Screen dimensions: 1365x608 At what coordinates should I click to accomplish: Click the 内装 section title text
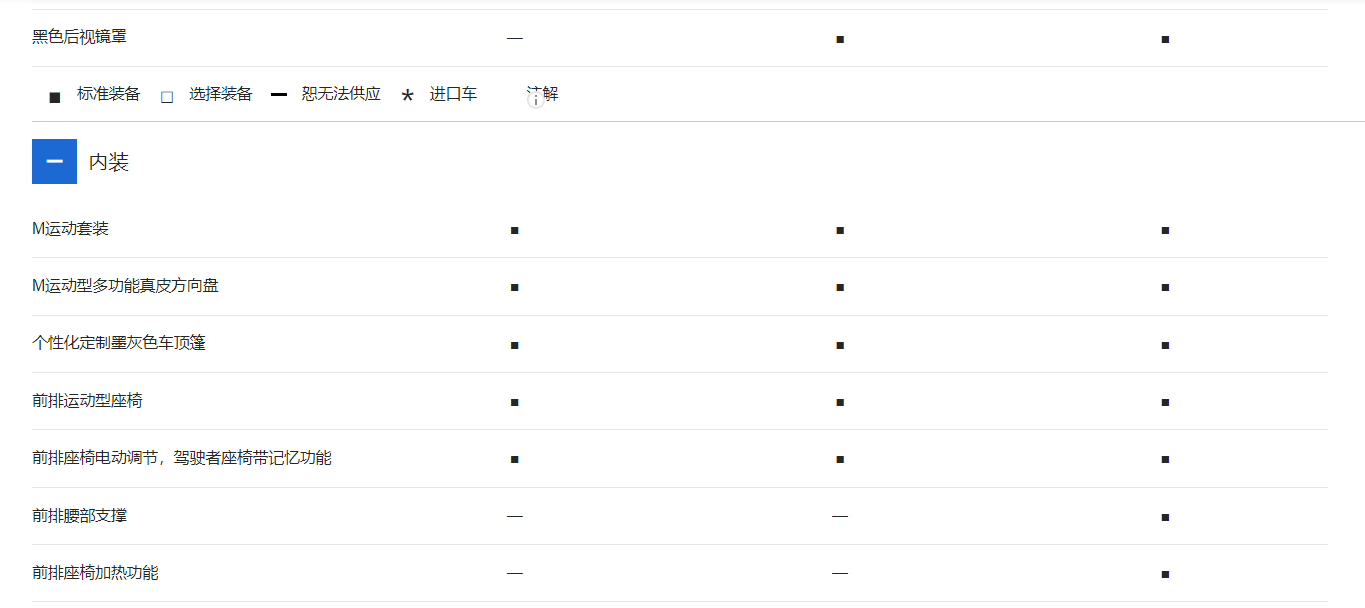click(106, 161)
